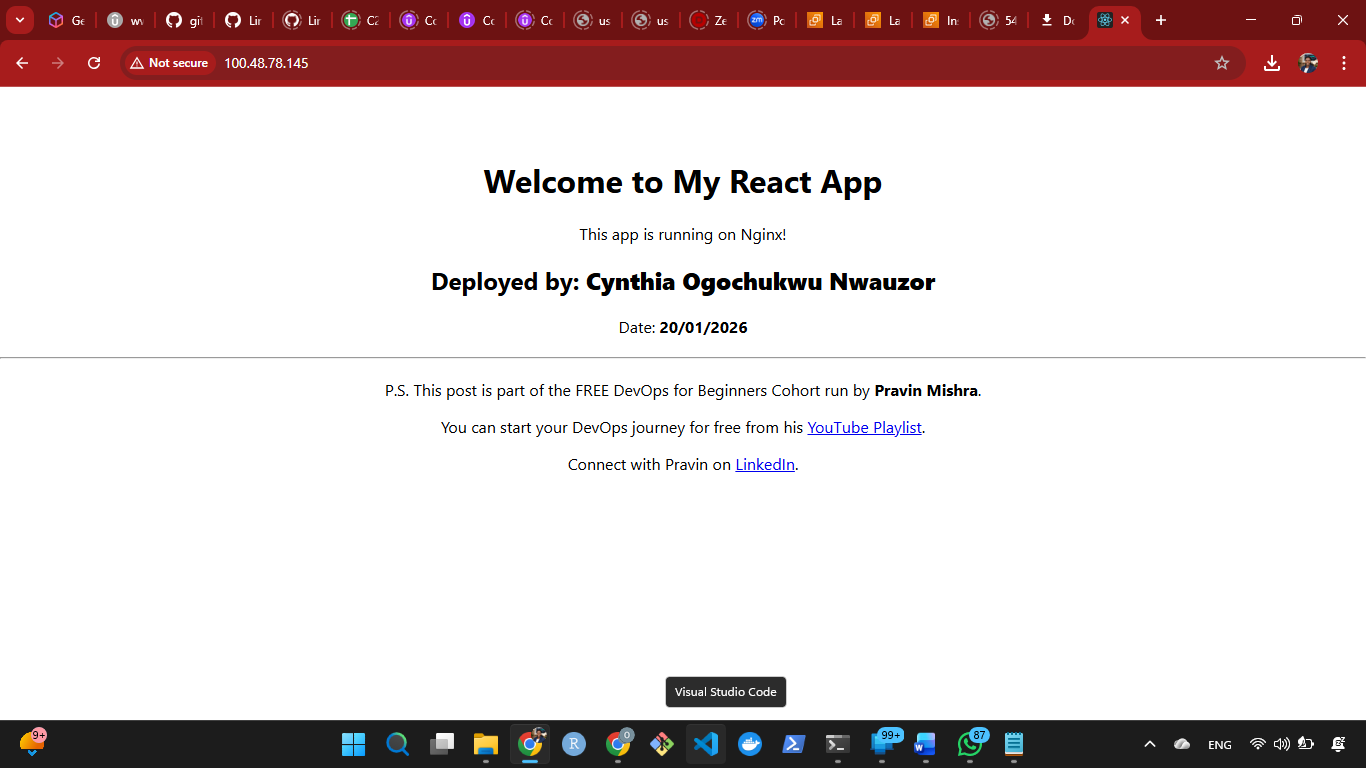Open Notepad from the taskbar
Screen dimensions: 1366x768
(1014, 744)
